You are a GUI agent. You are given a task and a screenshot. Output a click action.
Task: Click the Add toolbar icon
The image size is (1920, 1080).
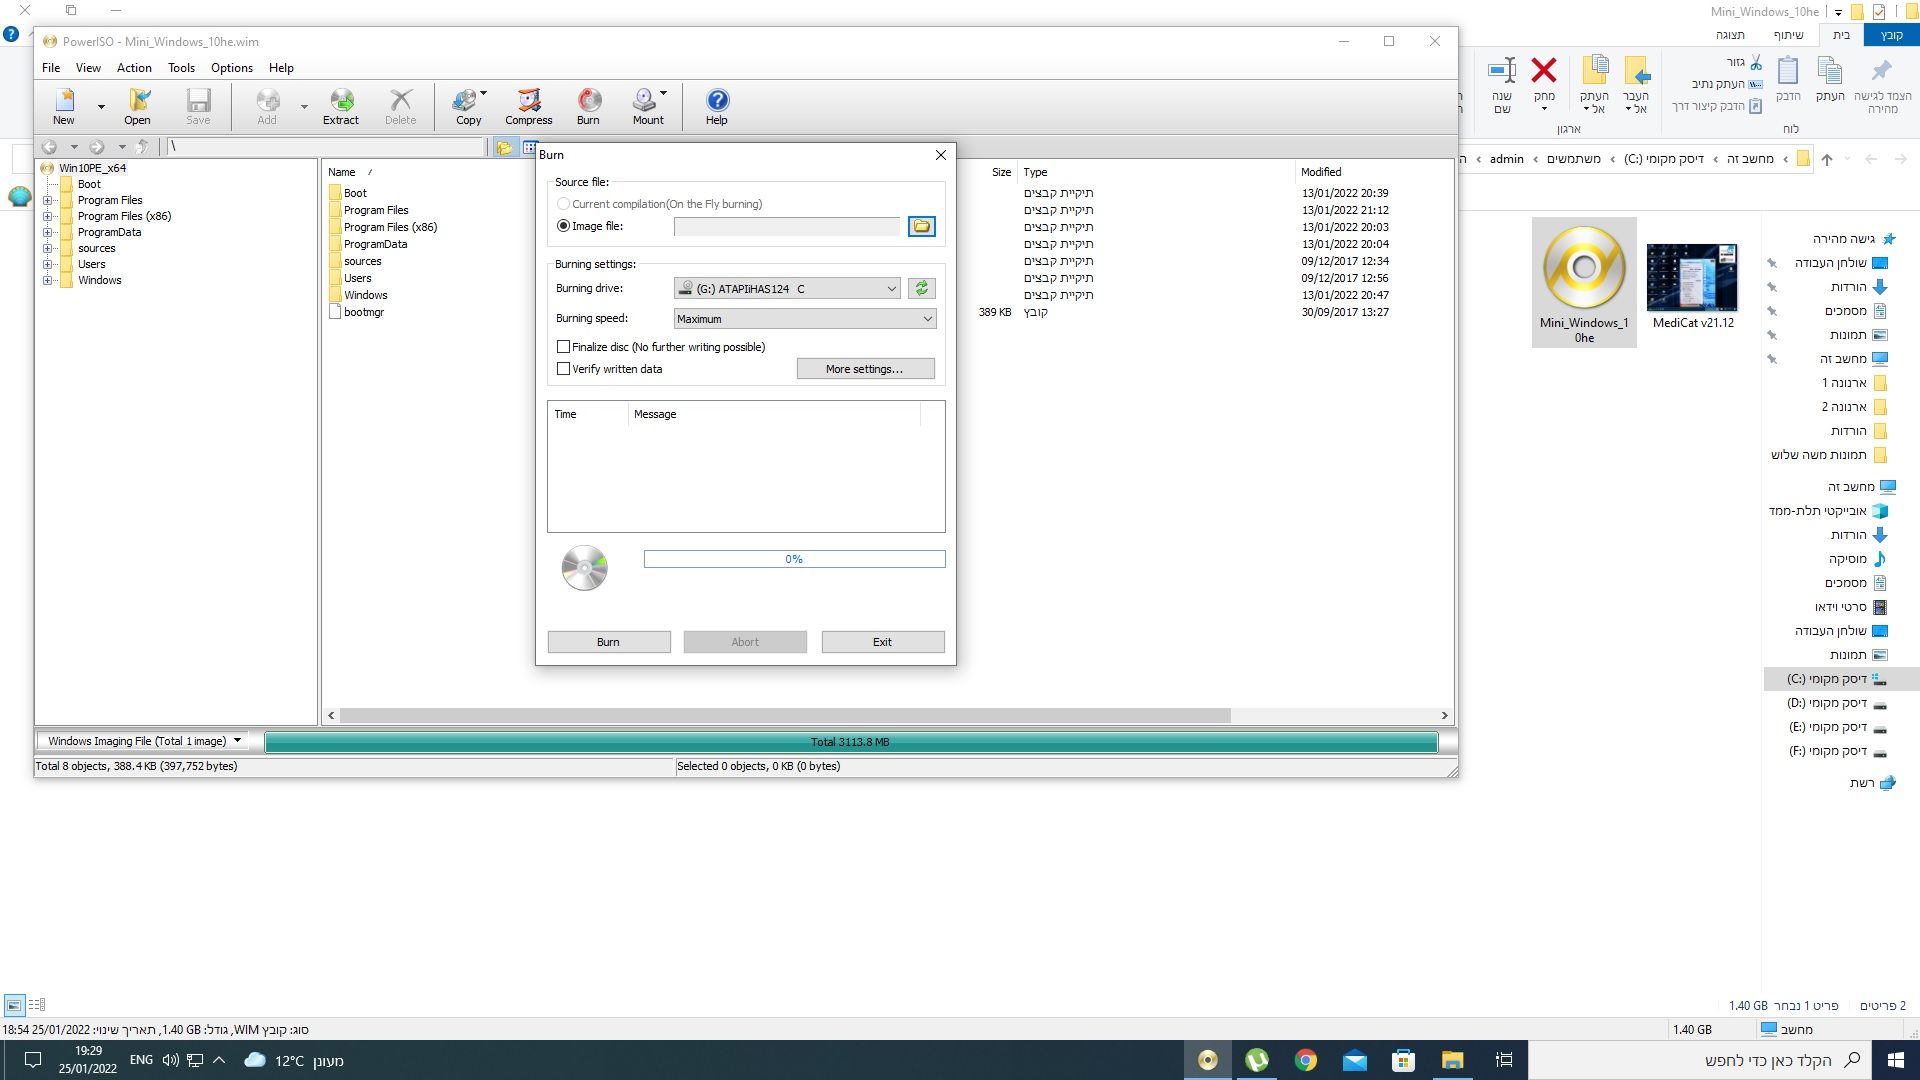pyautogui.click(x=267, y=106)
